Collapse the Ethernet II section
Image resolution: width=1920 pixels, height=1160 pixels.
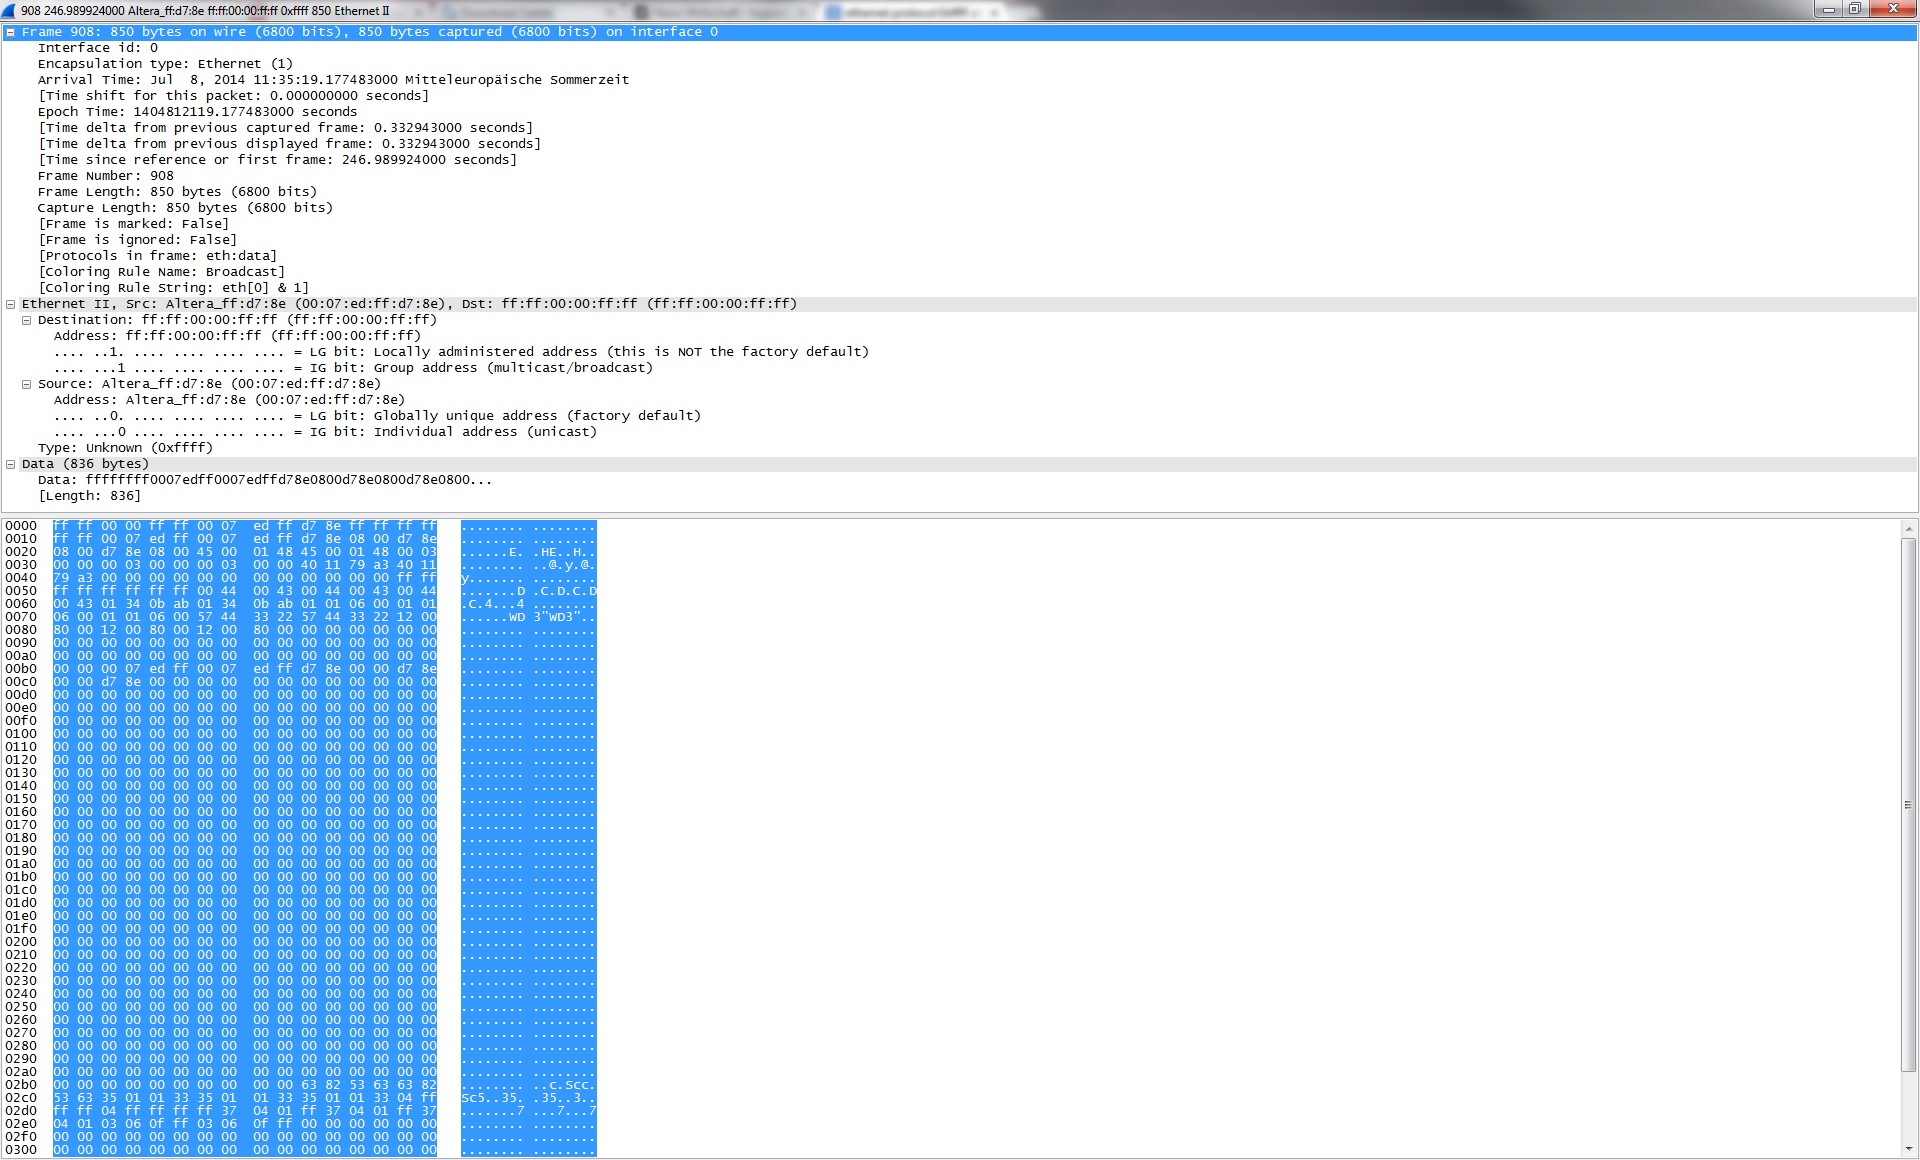point(10,304)
